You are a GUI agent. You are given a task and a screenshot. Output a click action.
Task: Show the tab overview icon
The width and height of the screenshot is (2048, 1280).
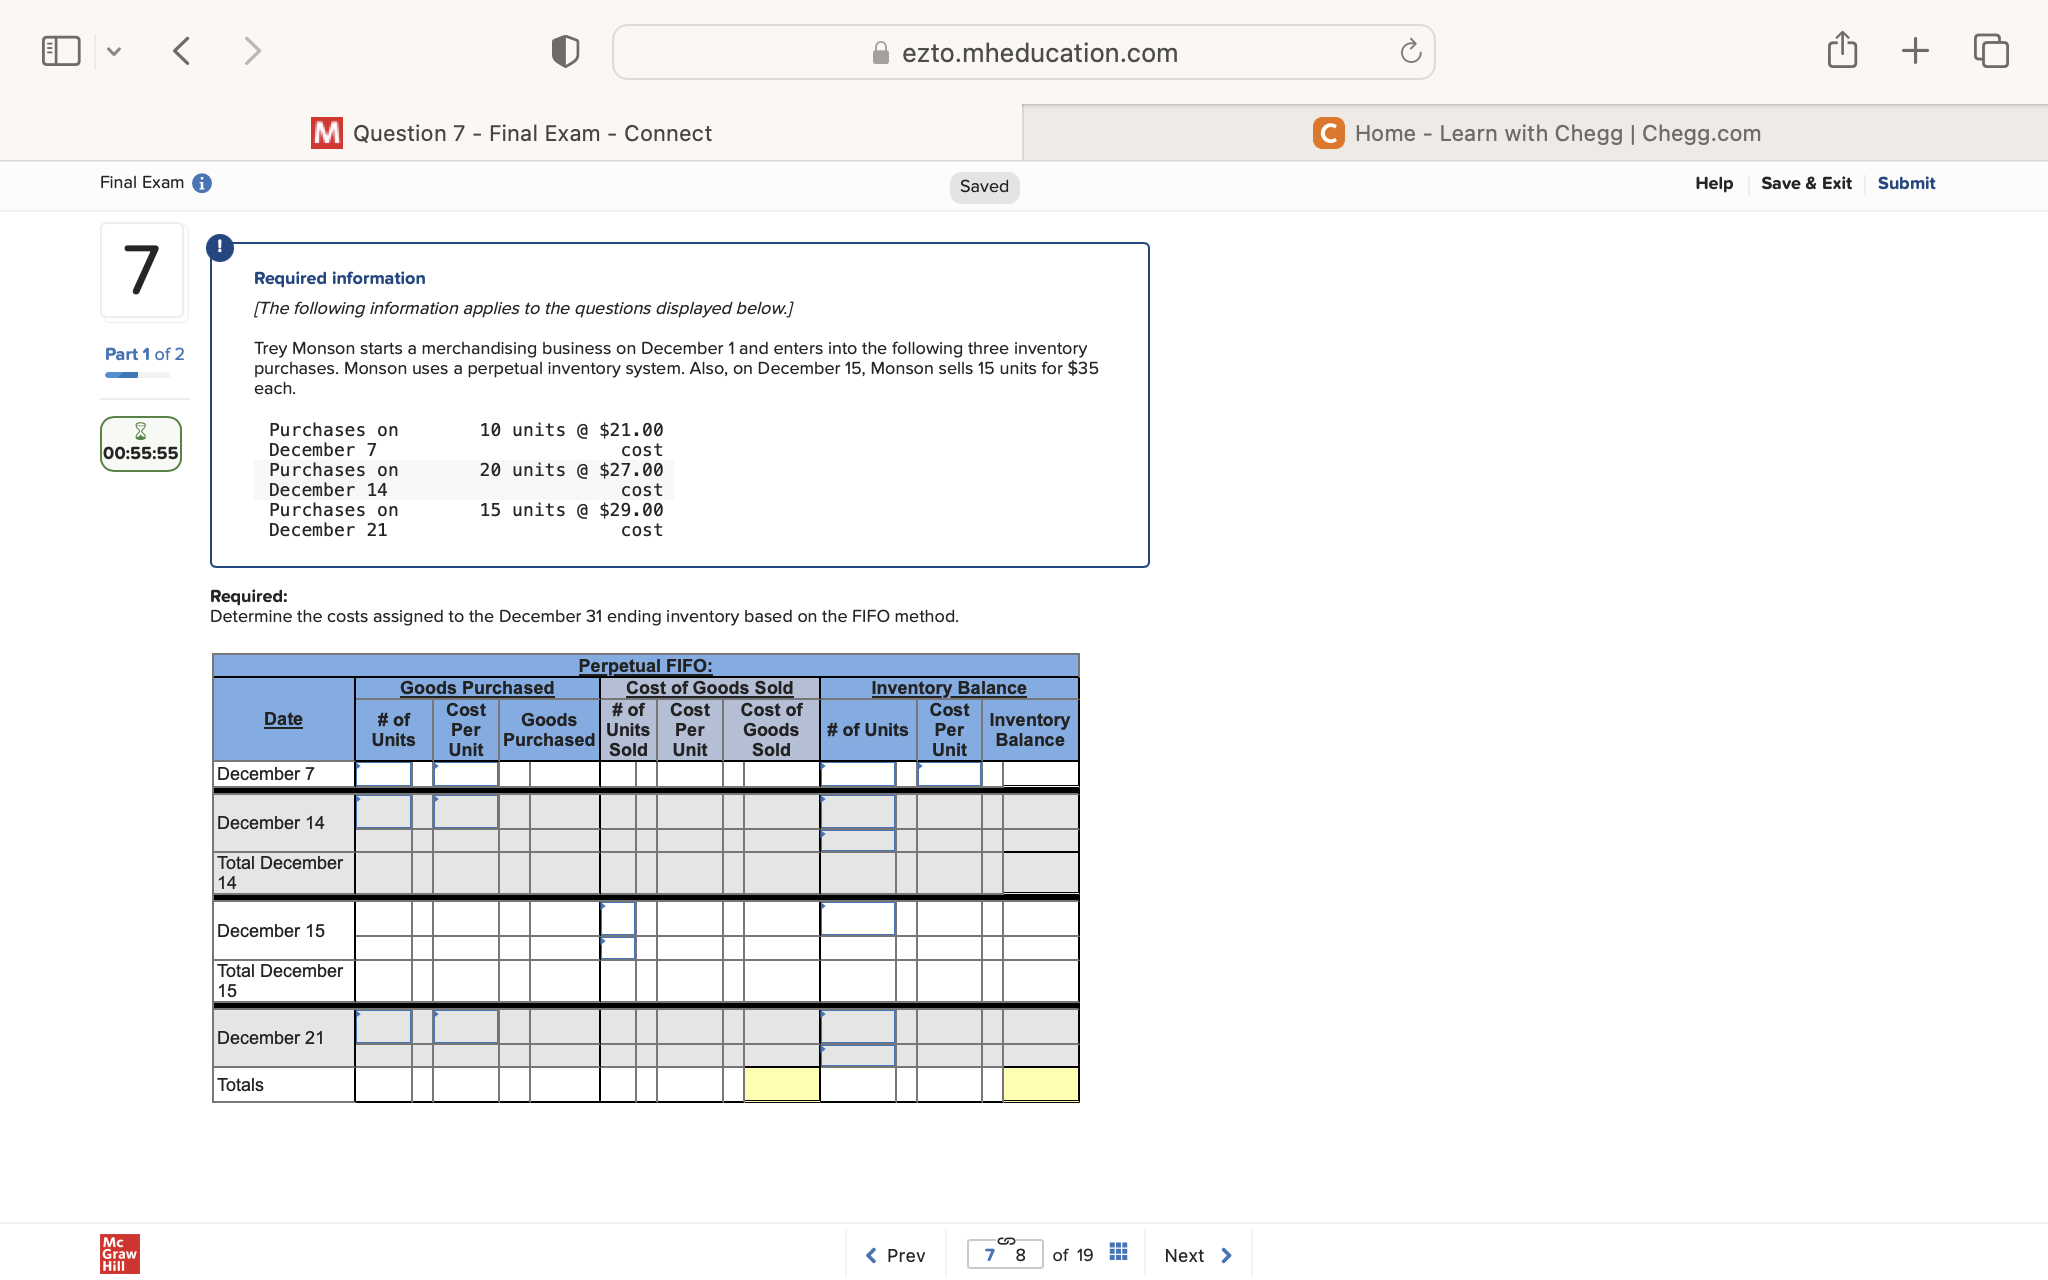[1990, 50]
